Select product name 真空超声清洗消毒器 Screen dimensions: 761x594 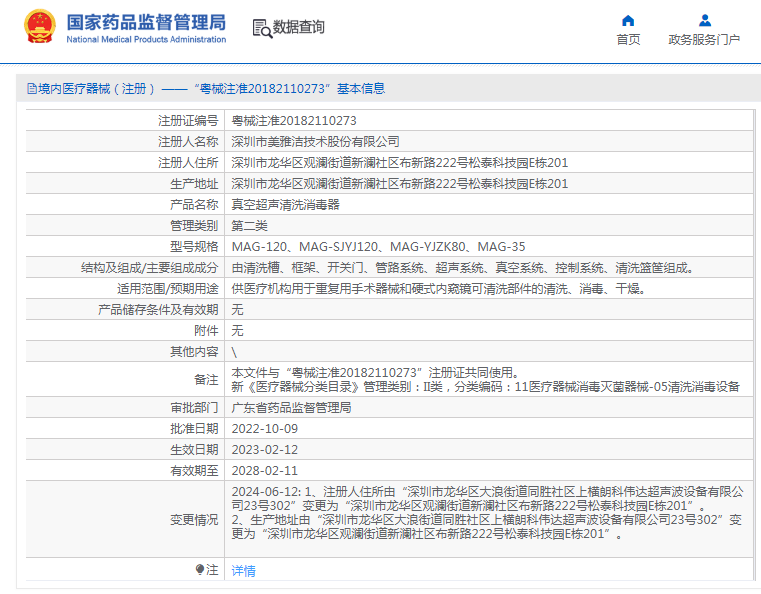pos(285,204)
